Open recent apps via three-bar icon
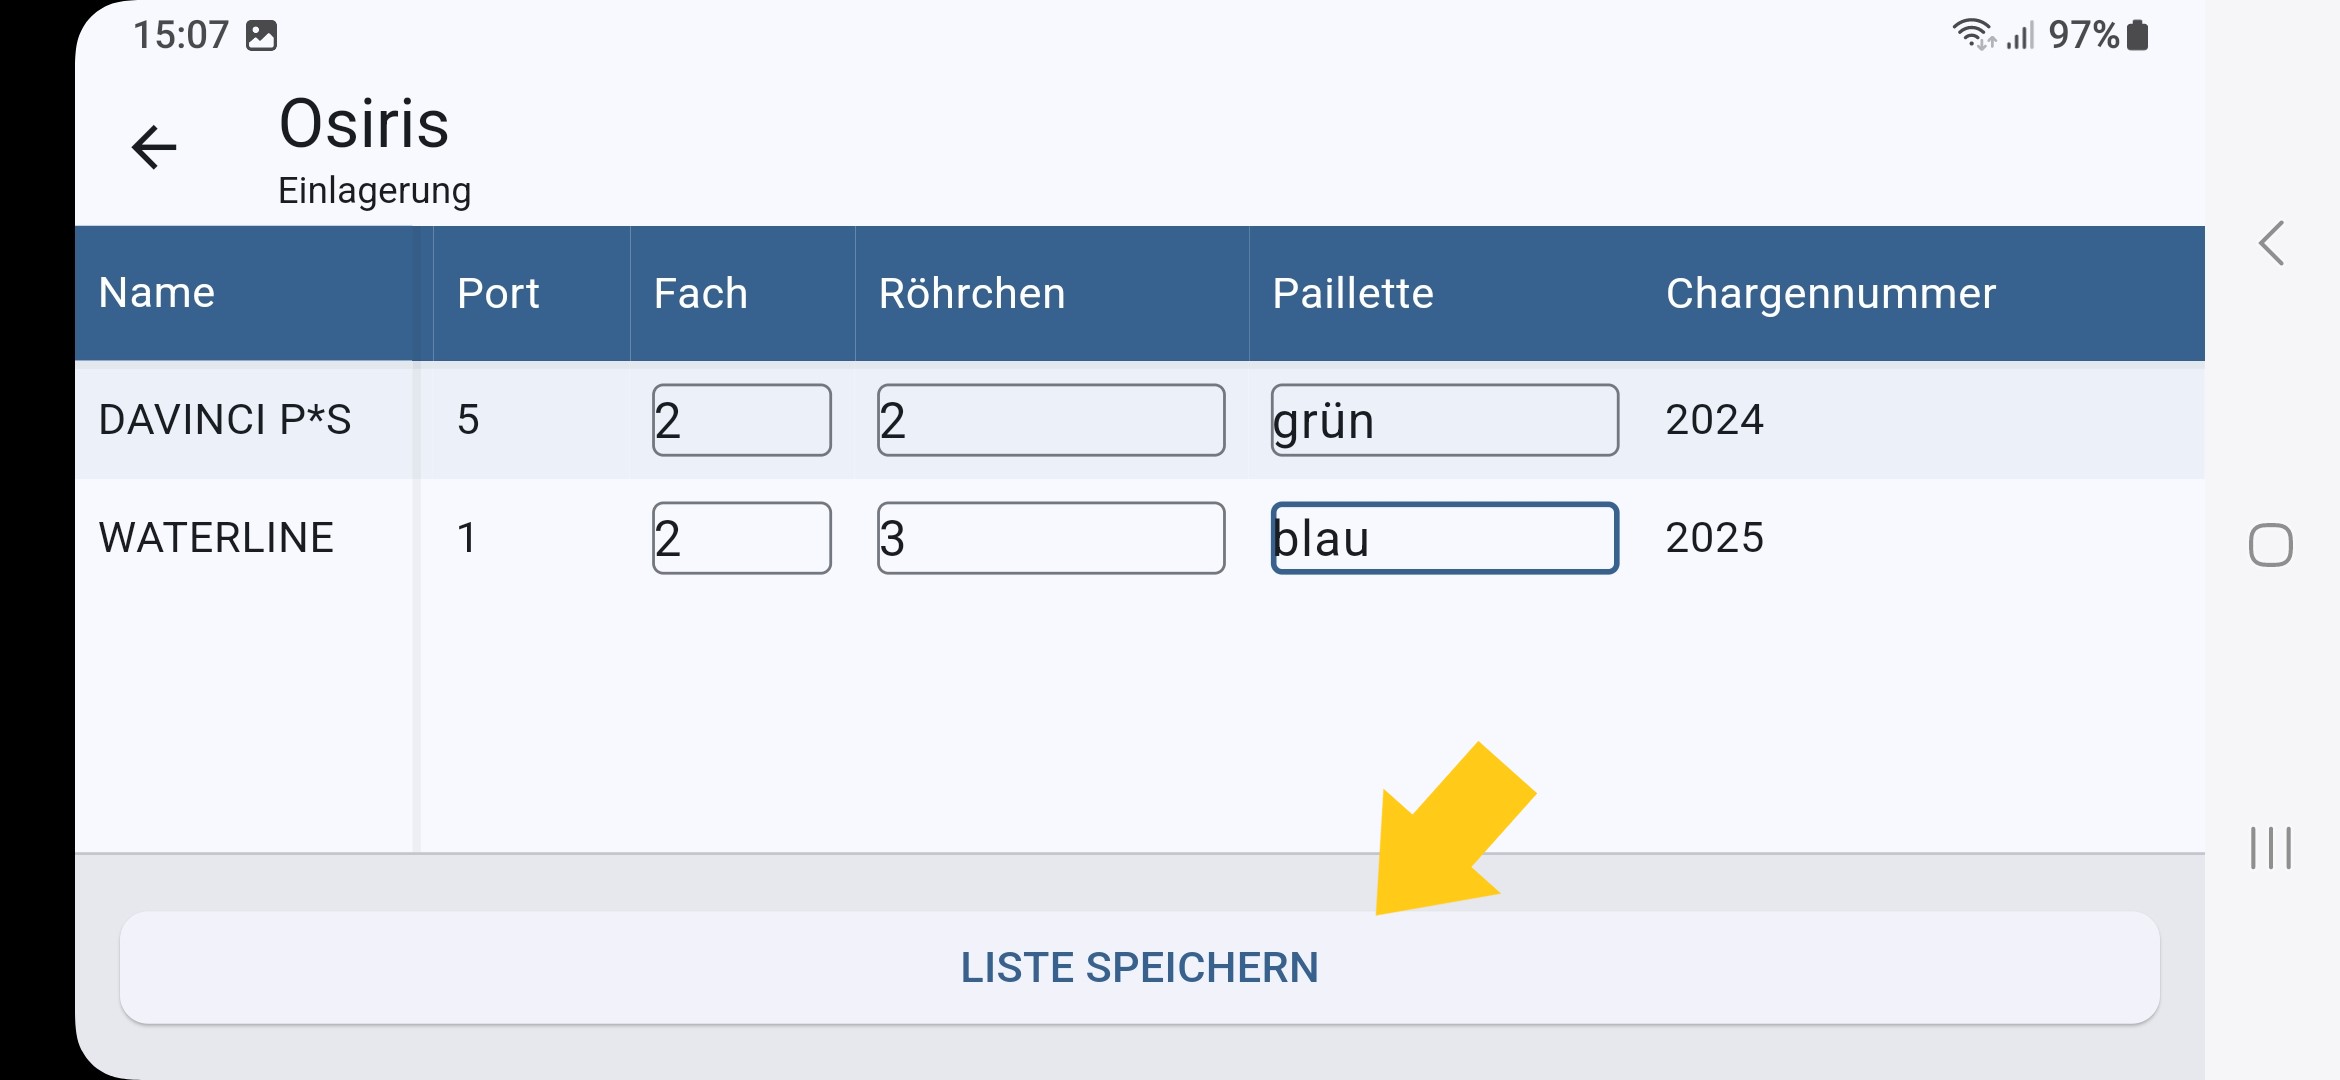2340x1080 pixels. [x=2270, y=848]
